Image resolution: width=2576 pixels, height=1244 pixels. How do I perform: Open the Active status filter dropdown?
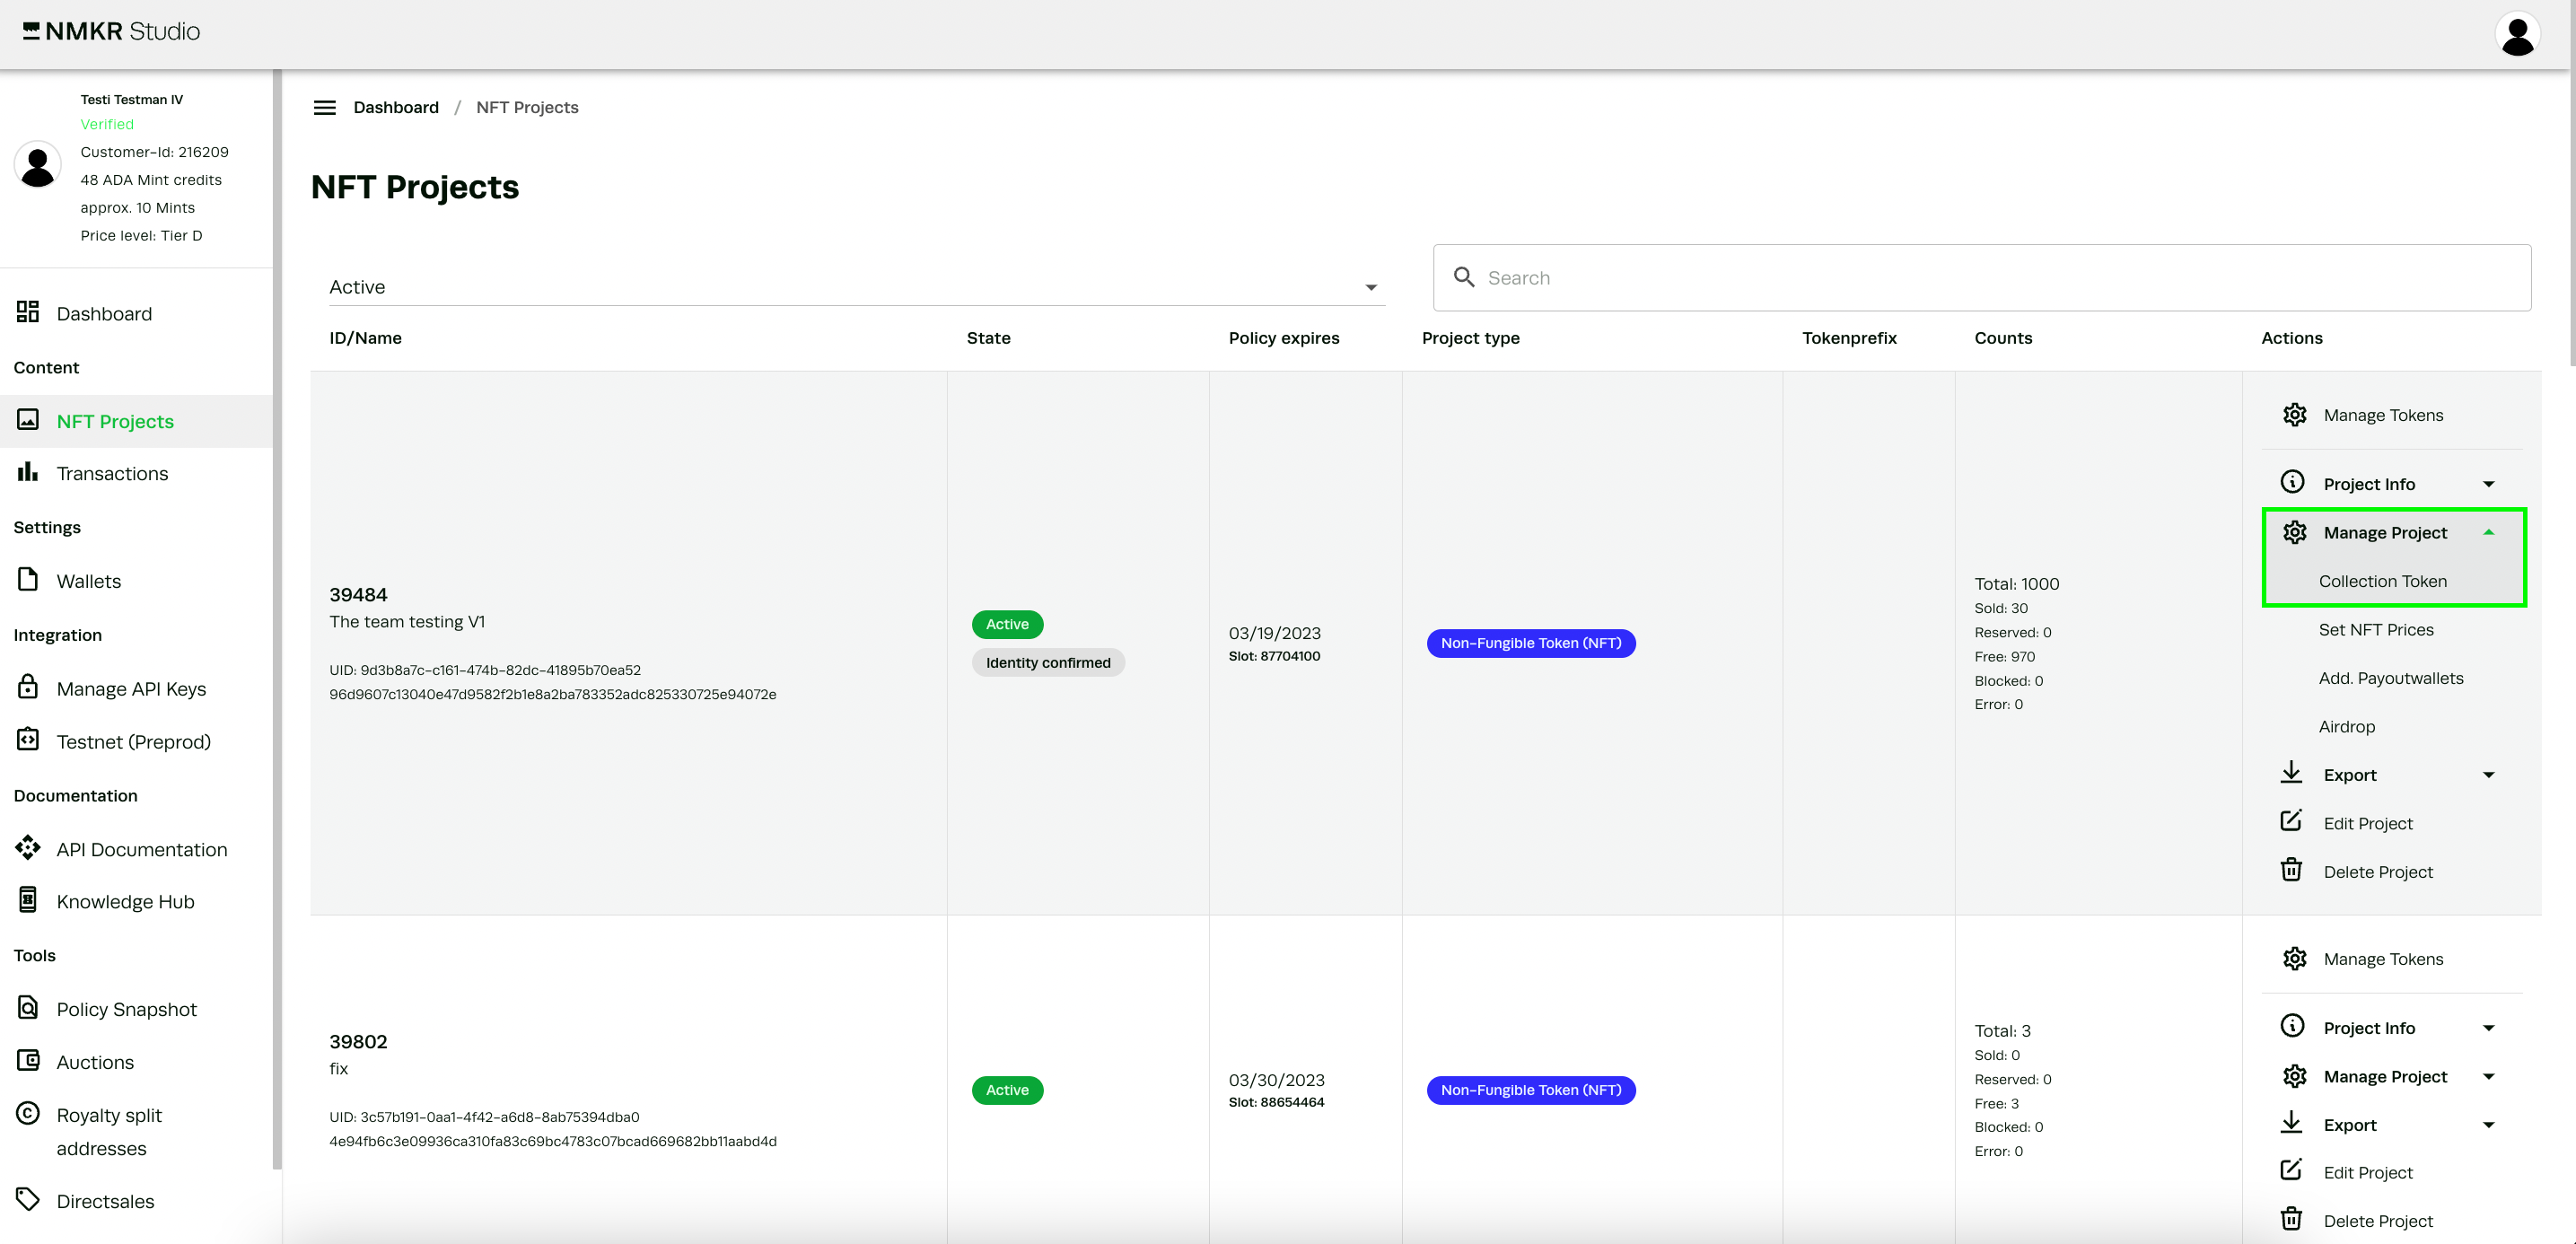[856, 287]
